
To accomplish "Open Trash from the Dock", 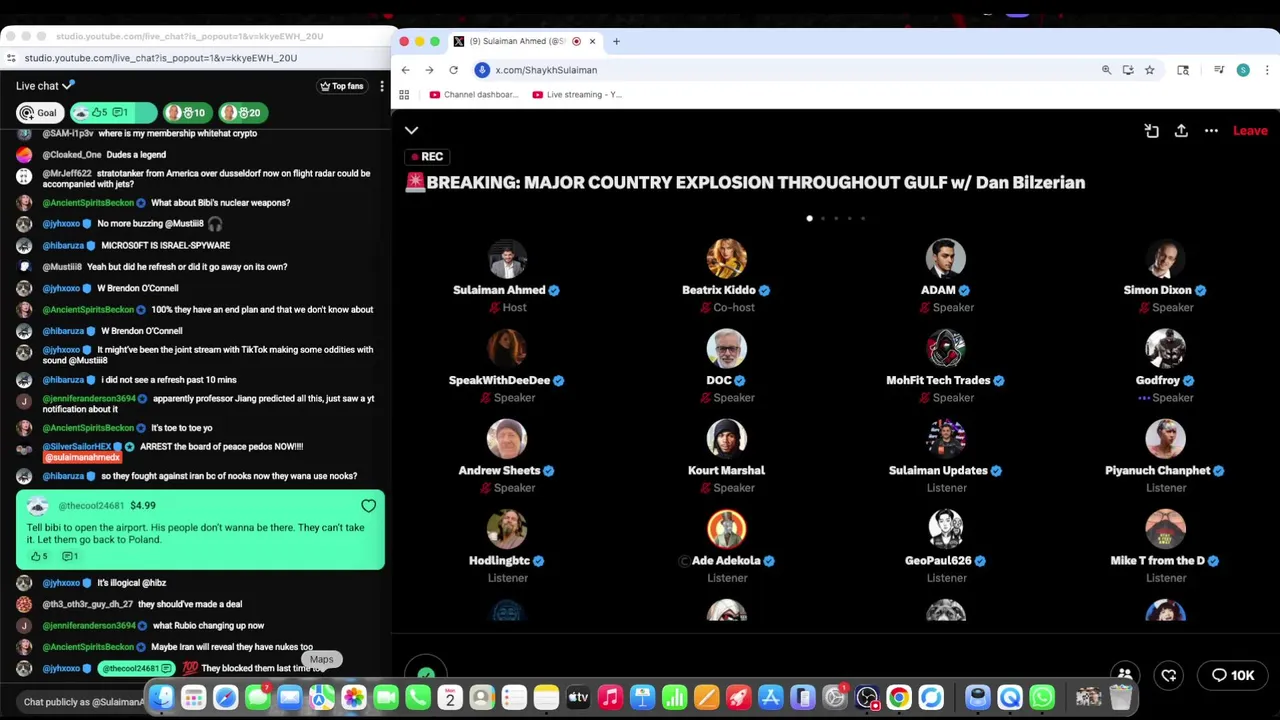I will (1120, 697).
